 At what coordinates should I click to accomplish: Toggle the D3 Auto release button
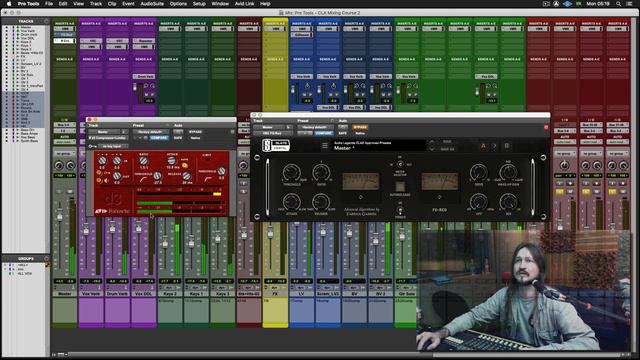[185, 165]
